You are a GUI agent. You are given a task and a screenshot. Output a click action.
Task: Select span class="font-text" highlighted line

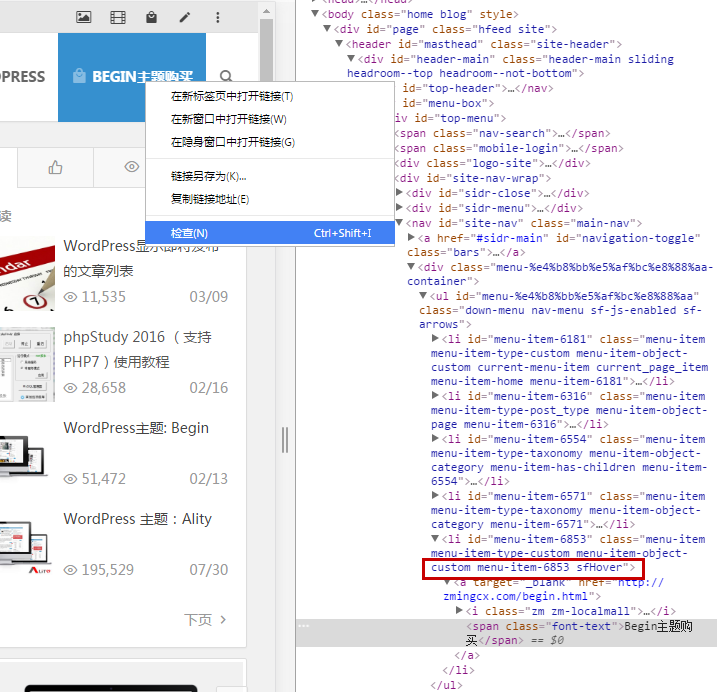coord(506,633)
